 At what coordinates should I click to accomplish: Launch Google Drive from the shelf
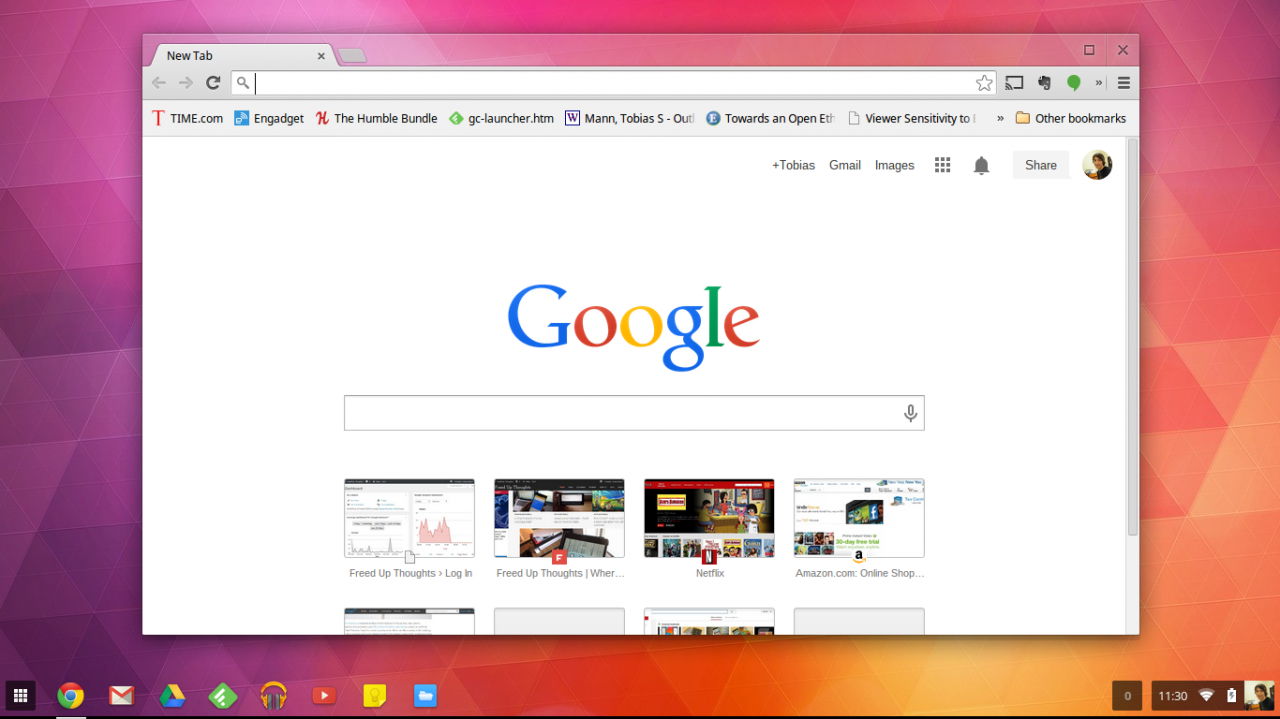pyautogui.click(x=172, y=695)
